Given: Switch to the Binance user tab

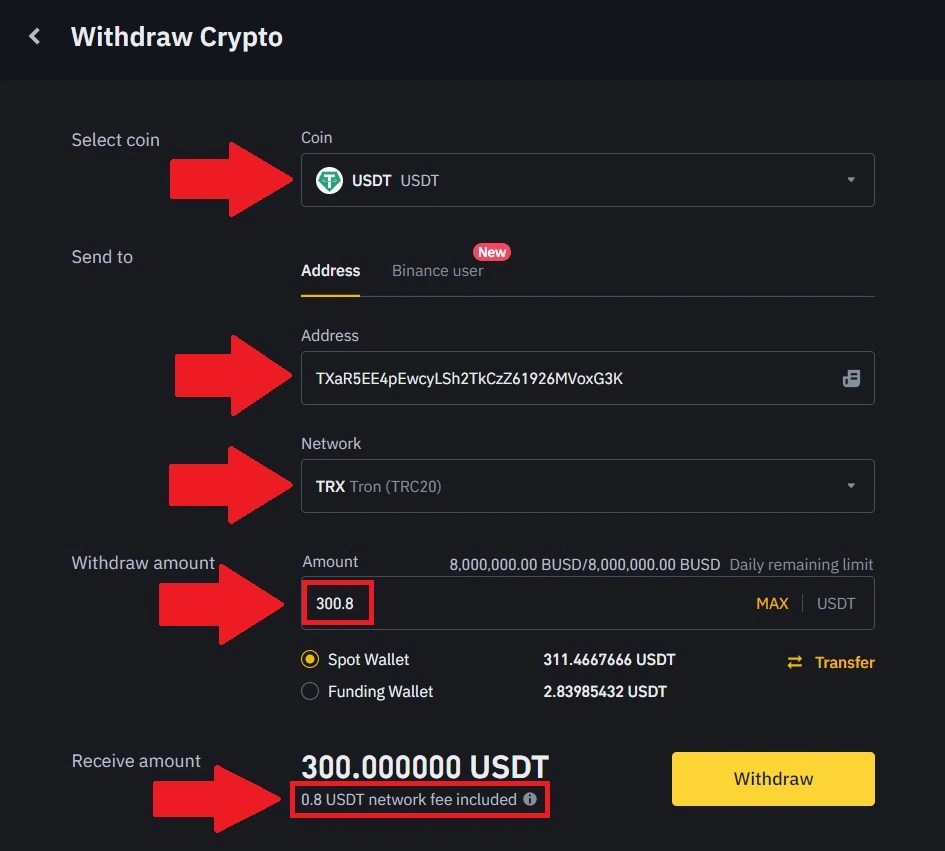Looking at the screenshot, I should click(x=437, y=270).
